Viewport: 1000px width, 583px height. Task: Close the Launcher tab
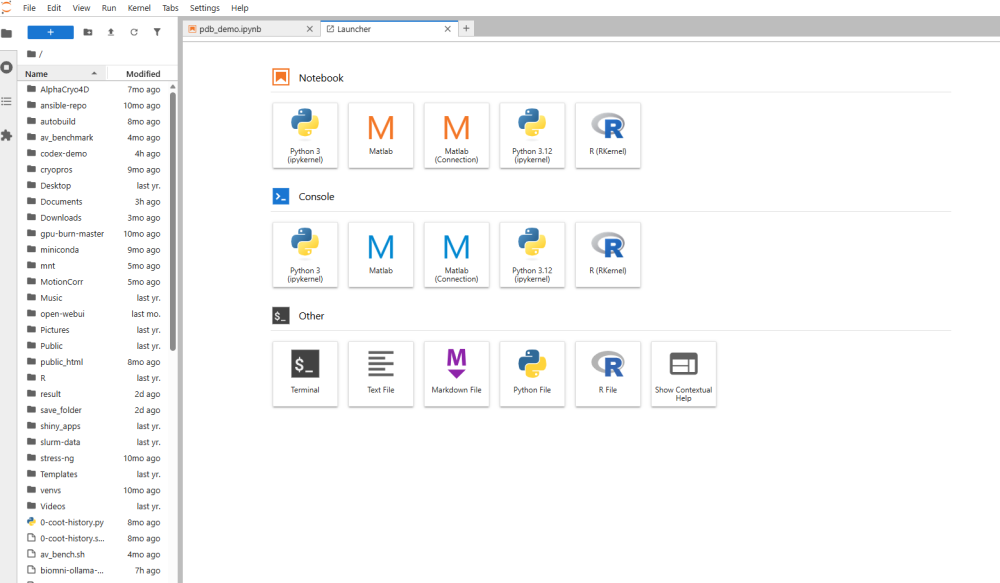pos(448,29)
